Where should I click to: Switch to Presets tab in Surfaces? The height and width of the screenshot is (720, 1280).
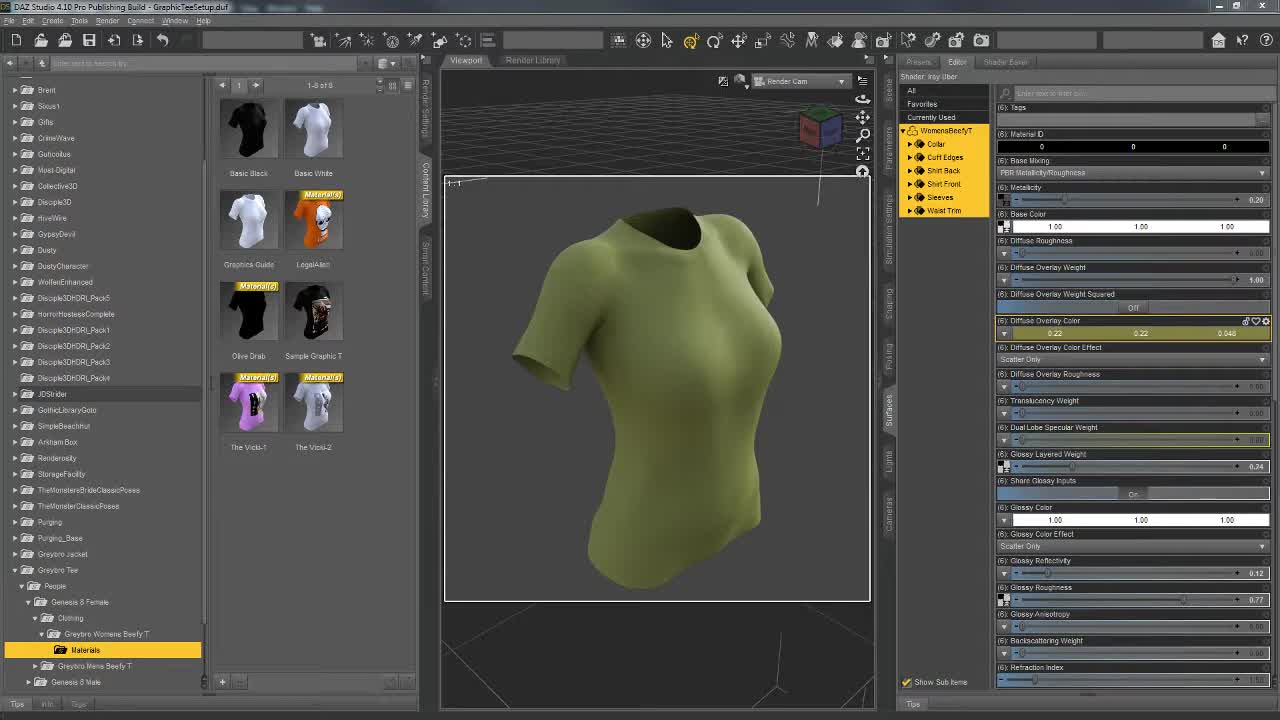[918, 62]
